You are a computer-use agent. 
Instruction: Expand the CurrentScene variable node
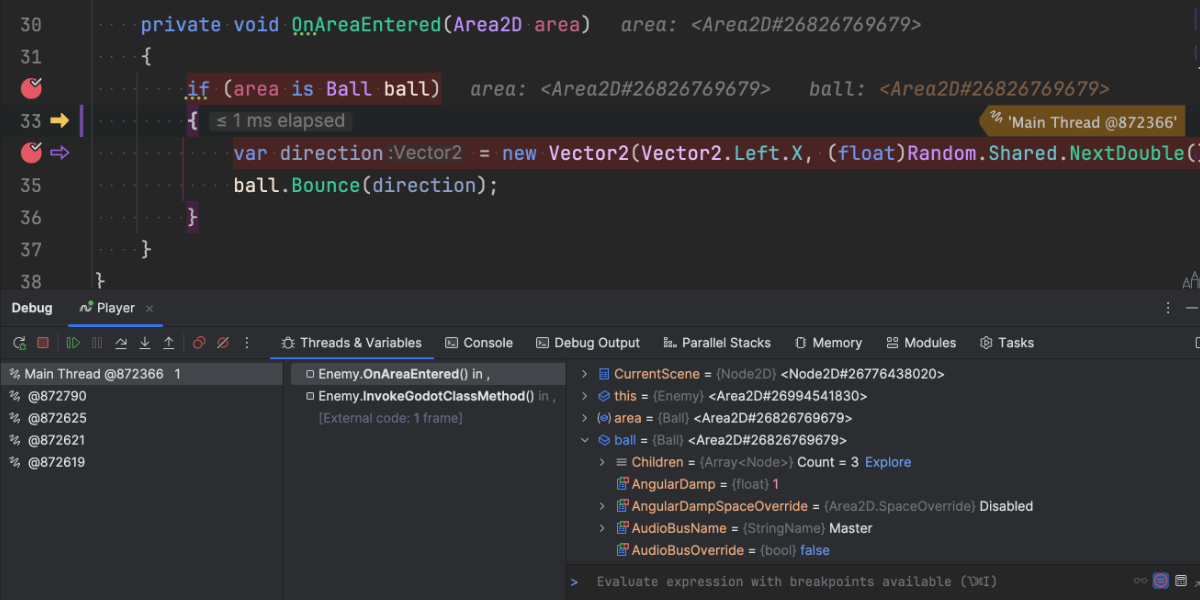[585, 374]
